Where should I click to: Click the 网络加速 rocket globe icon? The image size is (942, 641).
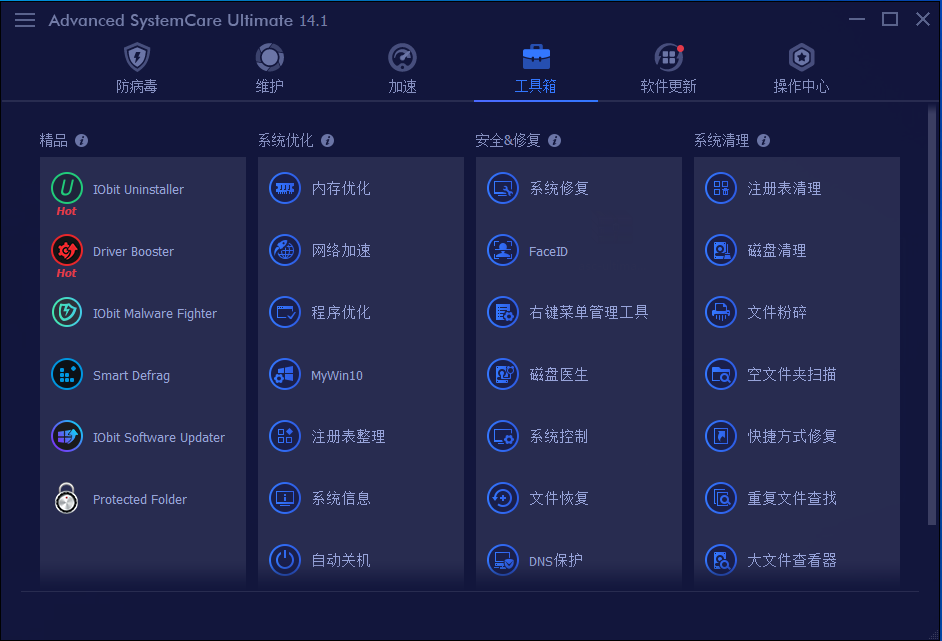285,250
